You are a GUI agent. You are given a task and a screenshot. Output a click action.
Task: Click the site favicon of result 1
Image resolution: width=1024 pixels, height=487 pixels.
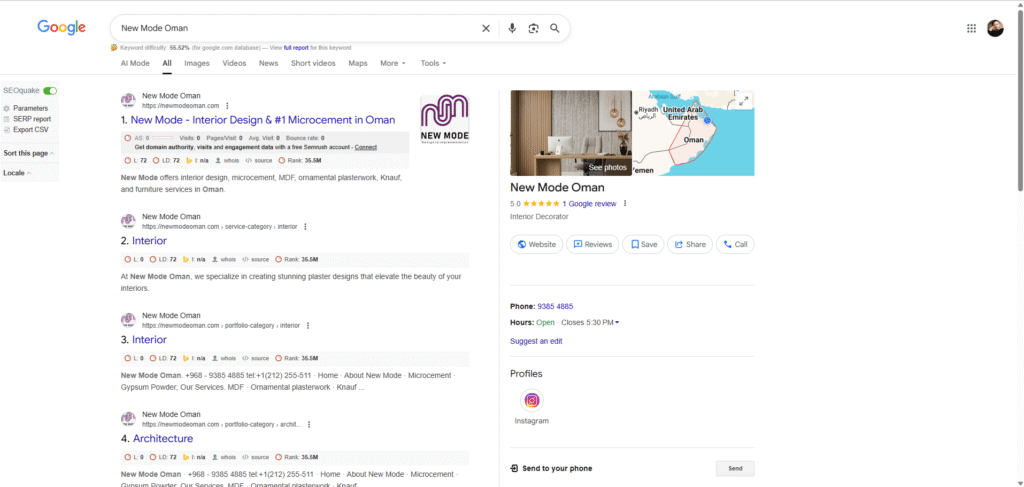(128, 101)
